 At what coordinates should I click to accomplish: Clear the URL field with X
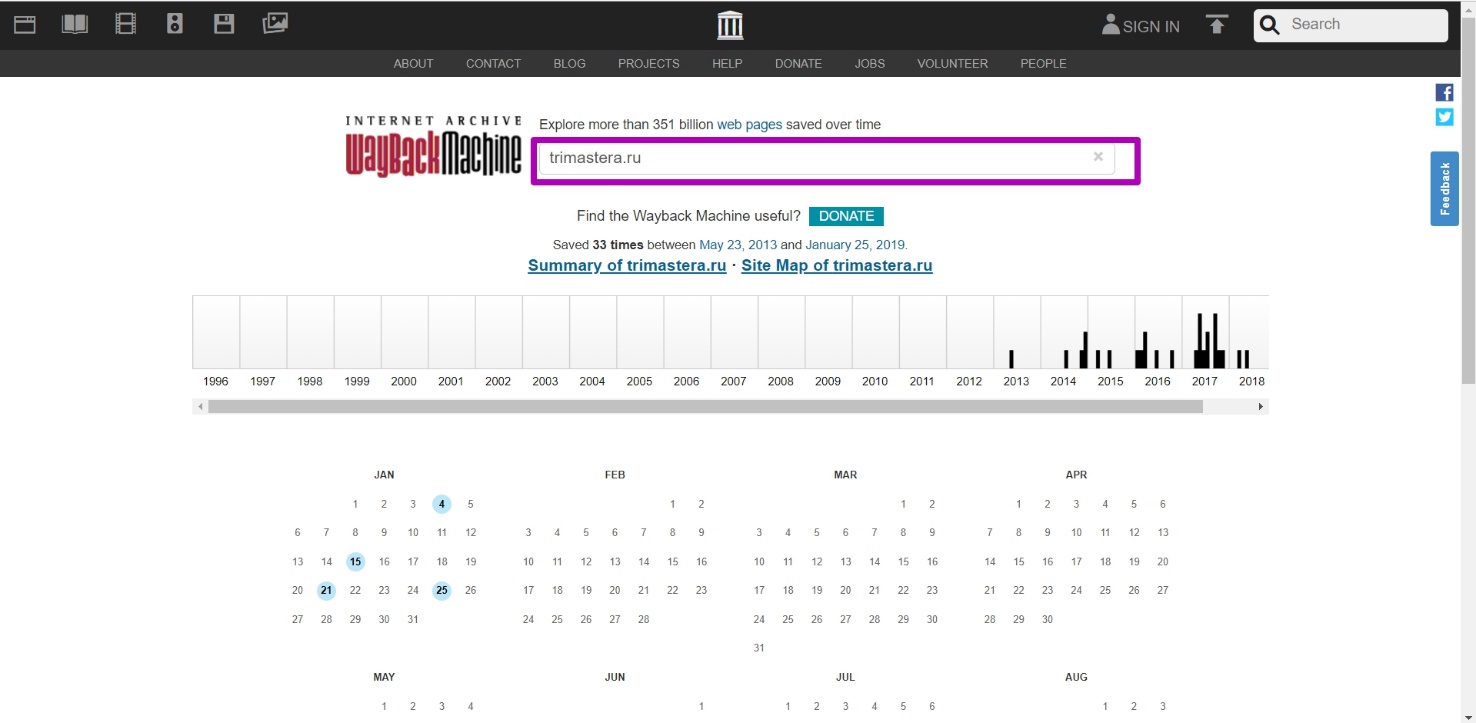[1098, 157]
